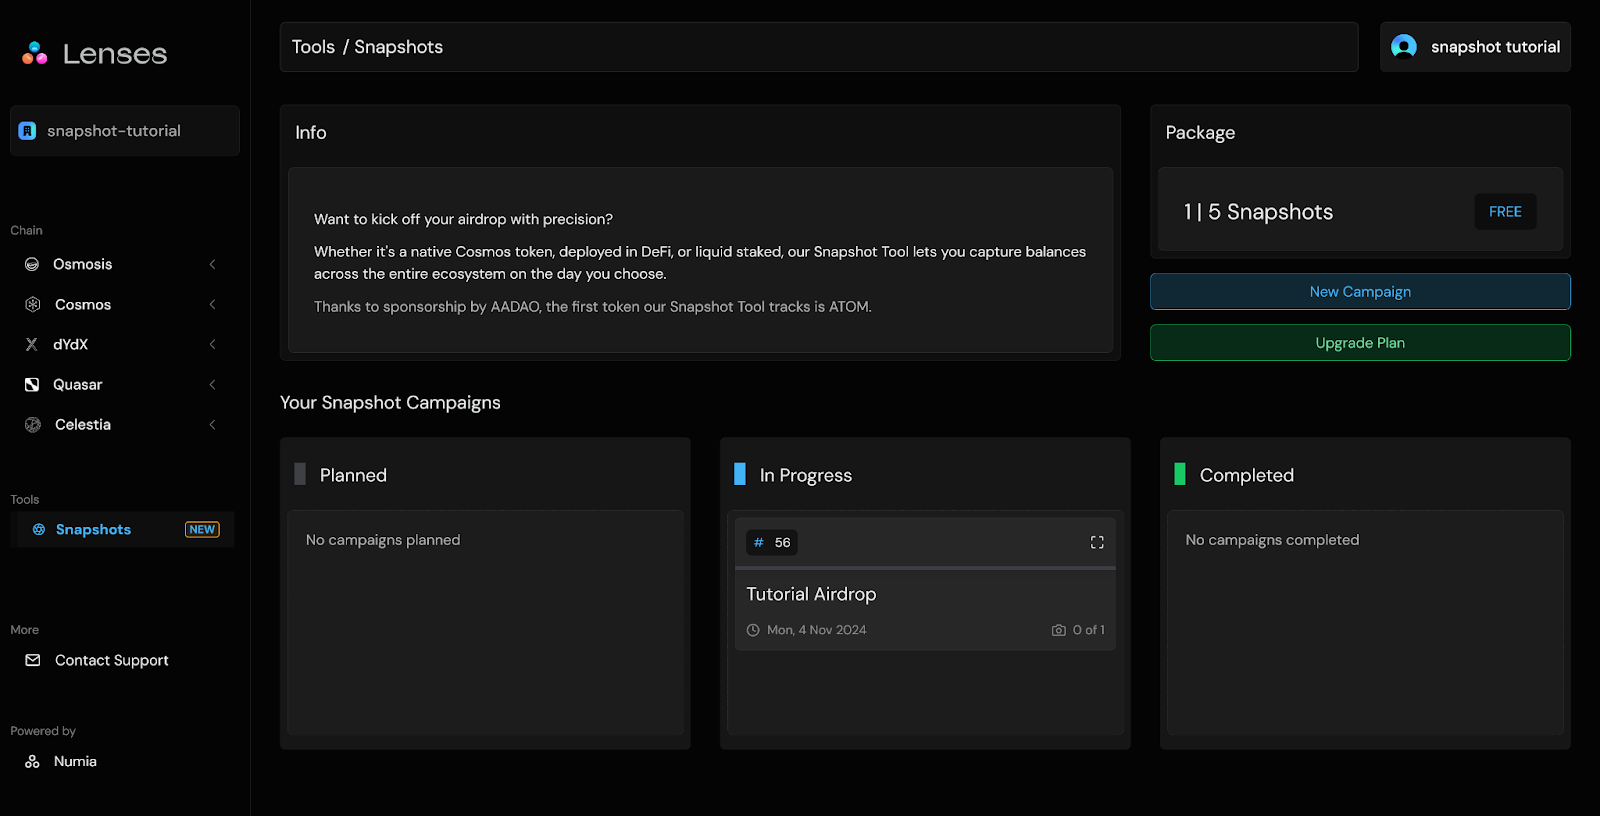Expand the dYdX chain chevron
Image resolution: width=1600 pixels, height=816 pixels.
[212, 344]
